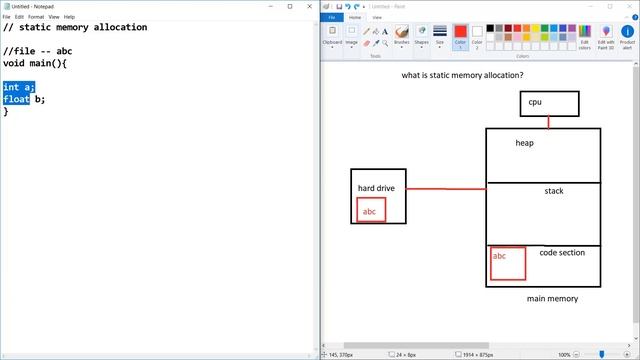Click the Paint vertical scroll down arrow
The image size is (640, 360).
pos(636,338)
